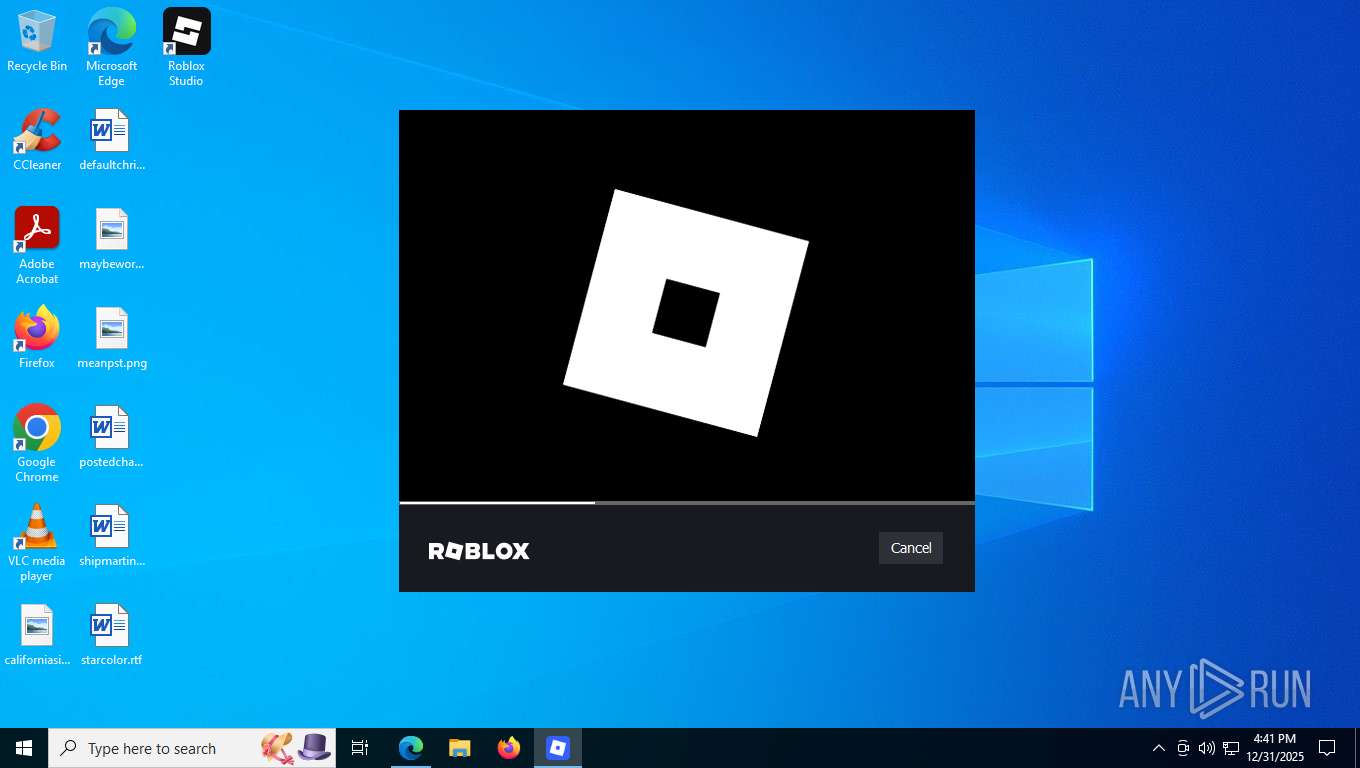The height and width of the screenshot is (768, 1360).
Task: Launch Firefox from the taskbar
Action: [x=509, y=748]
